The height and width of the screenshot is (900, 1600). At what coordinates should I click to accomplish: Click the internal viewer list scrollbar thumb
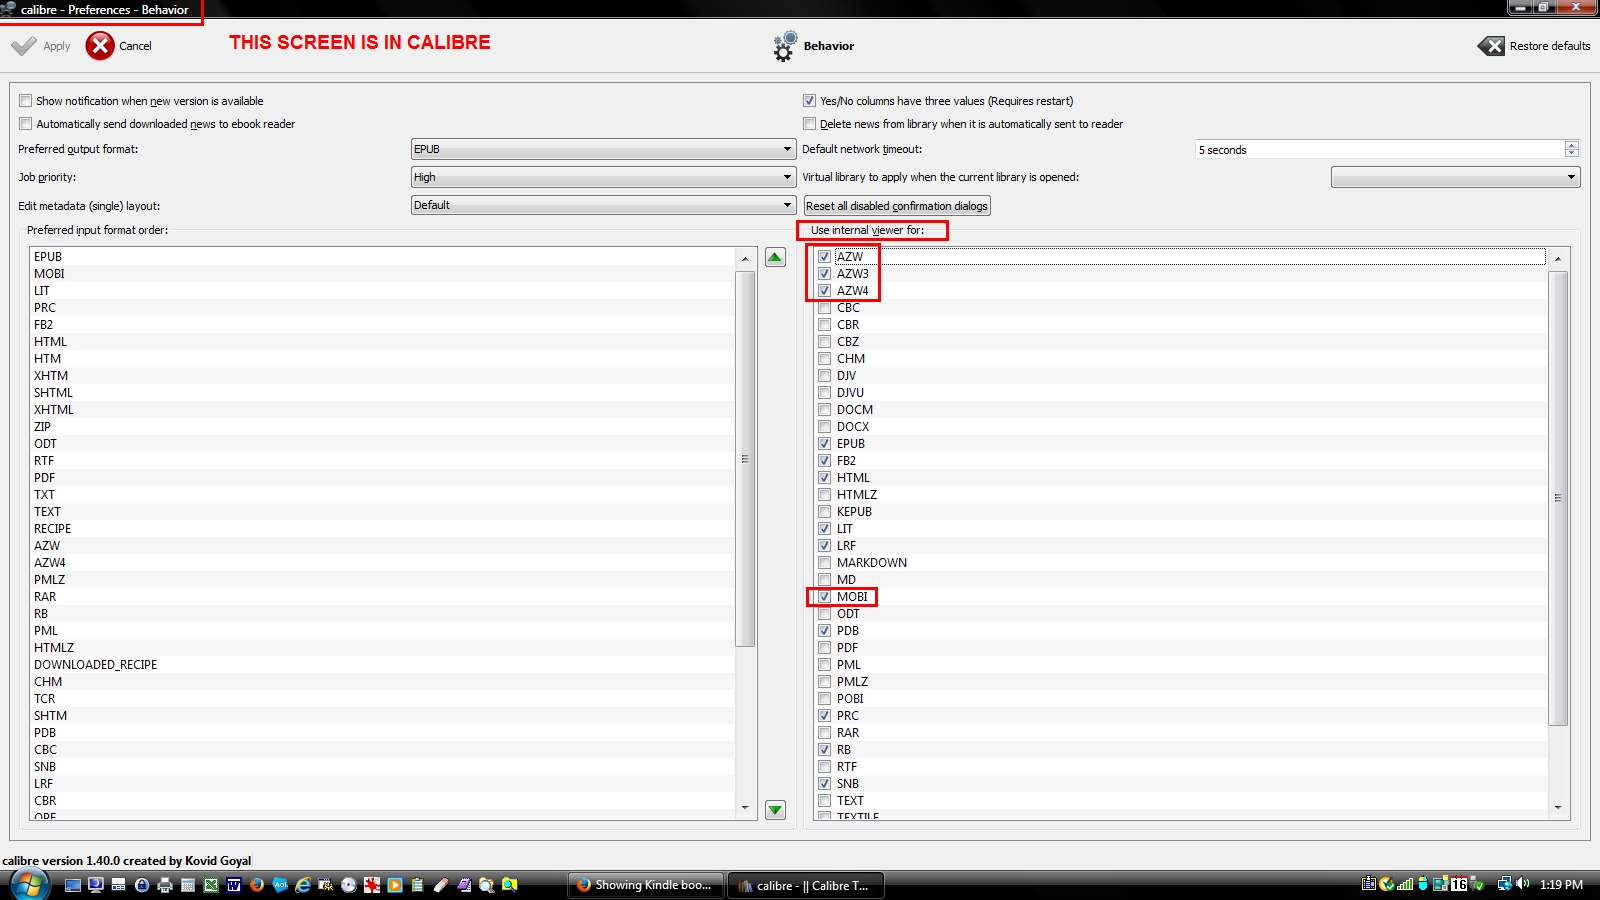(x=1558, y=497)
